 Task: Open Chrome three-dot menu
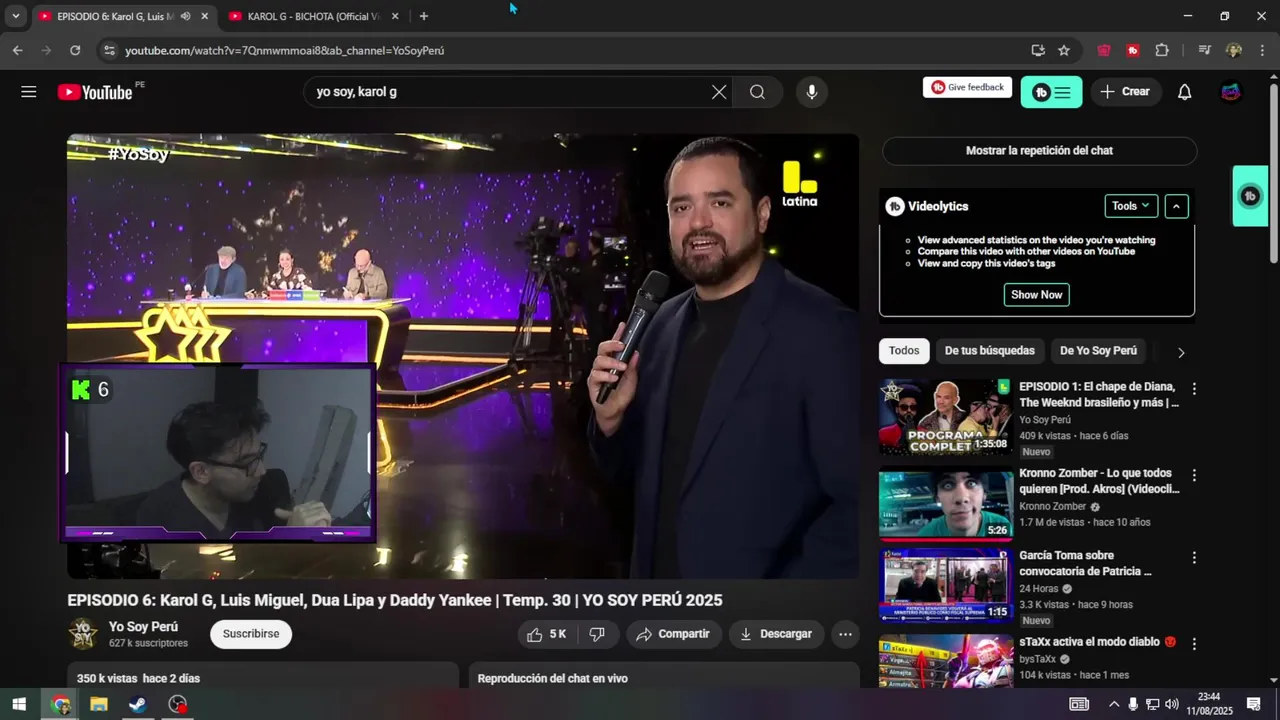1263,50
